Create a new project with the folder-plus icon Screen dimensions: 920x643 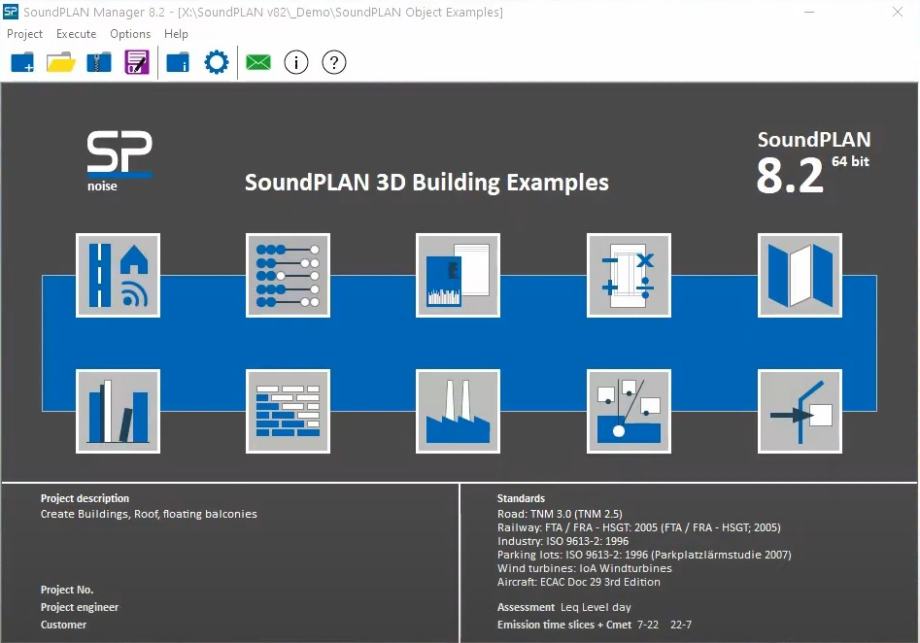pos(22,62)
